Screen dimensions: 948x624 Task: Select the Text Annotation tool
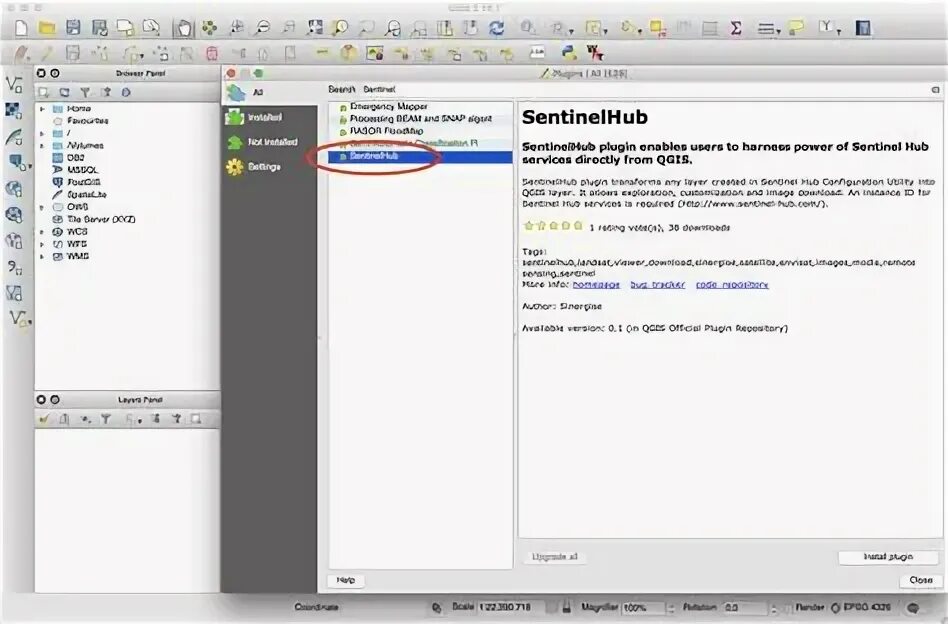pos(825,27)
